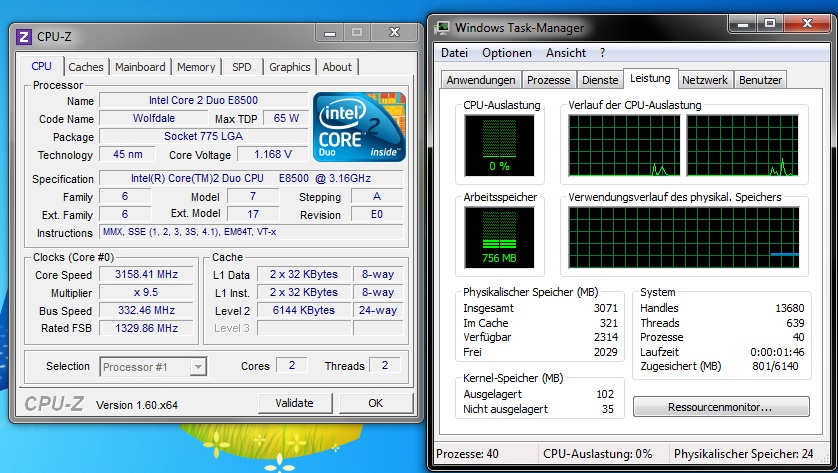Screen dimensions: 838x473
Task: Click the Code Name field Wolfdale
Action: (154, 118)
